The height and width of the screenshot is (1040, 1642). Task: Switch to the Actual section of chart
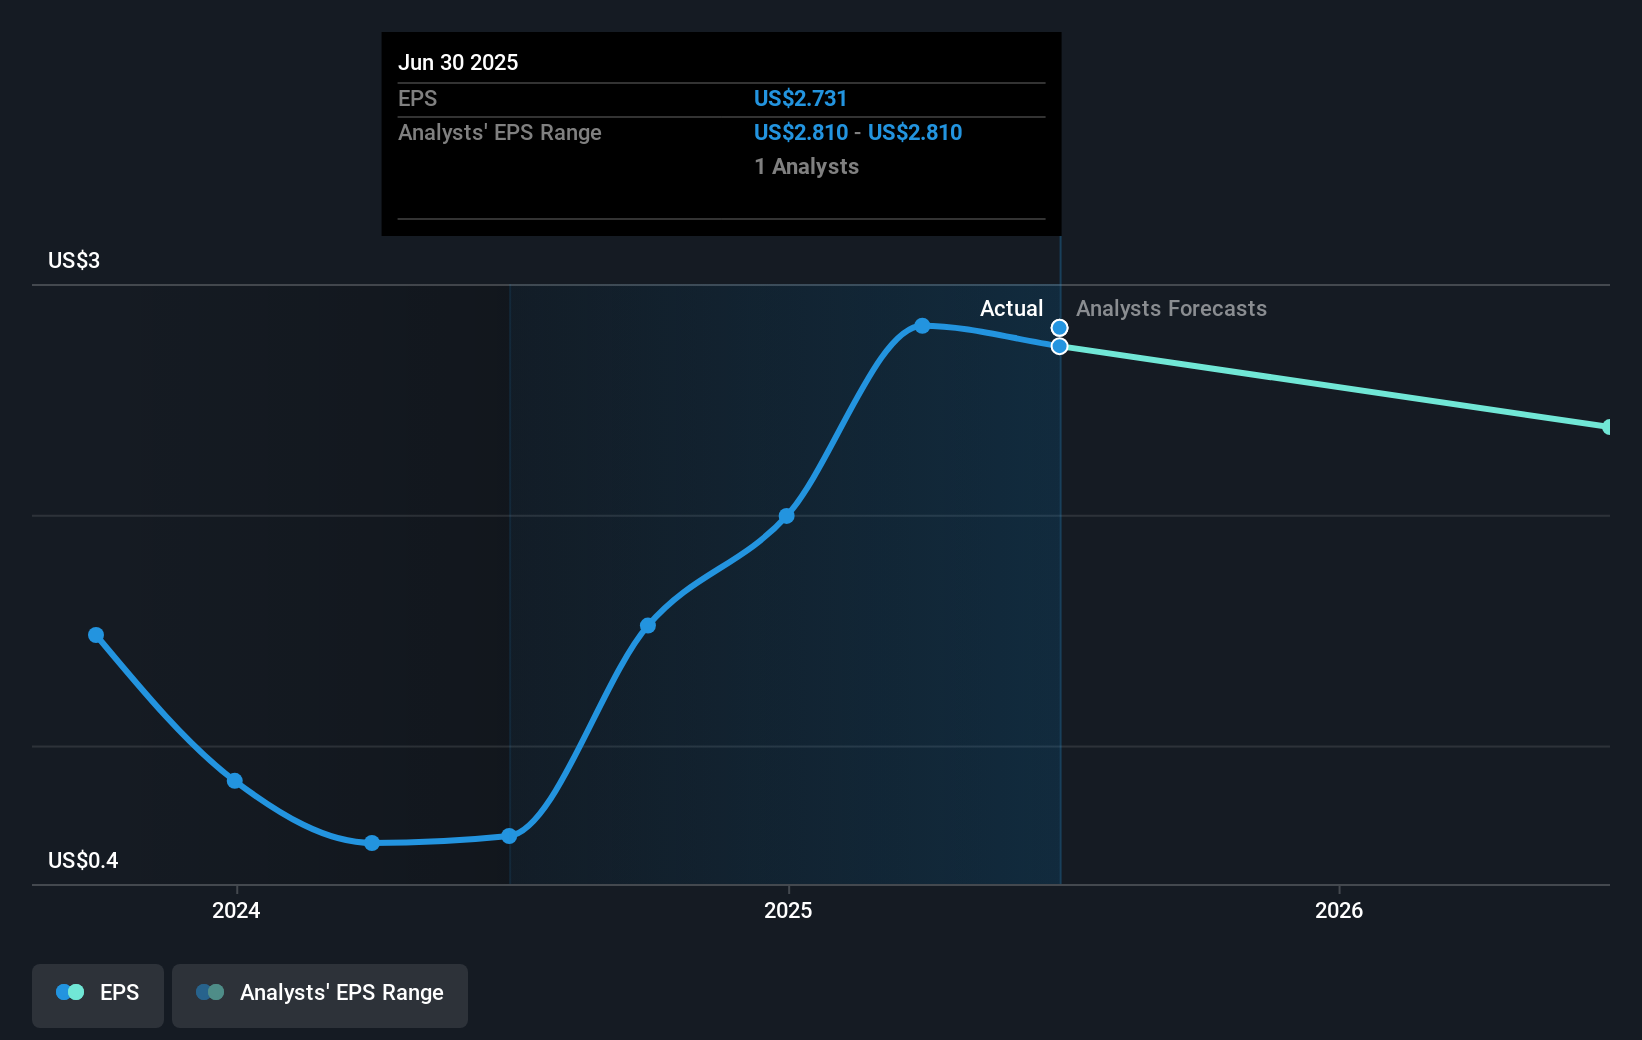coord(1011,308)
